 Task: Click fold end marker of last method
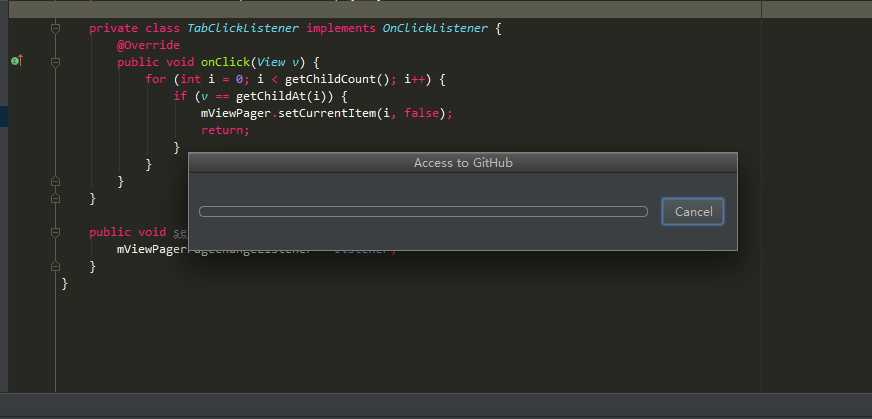coord(55,267)
